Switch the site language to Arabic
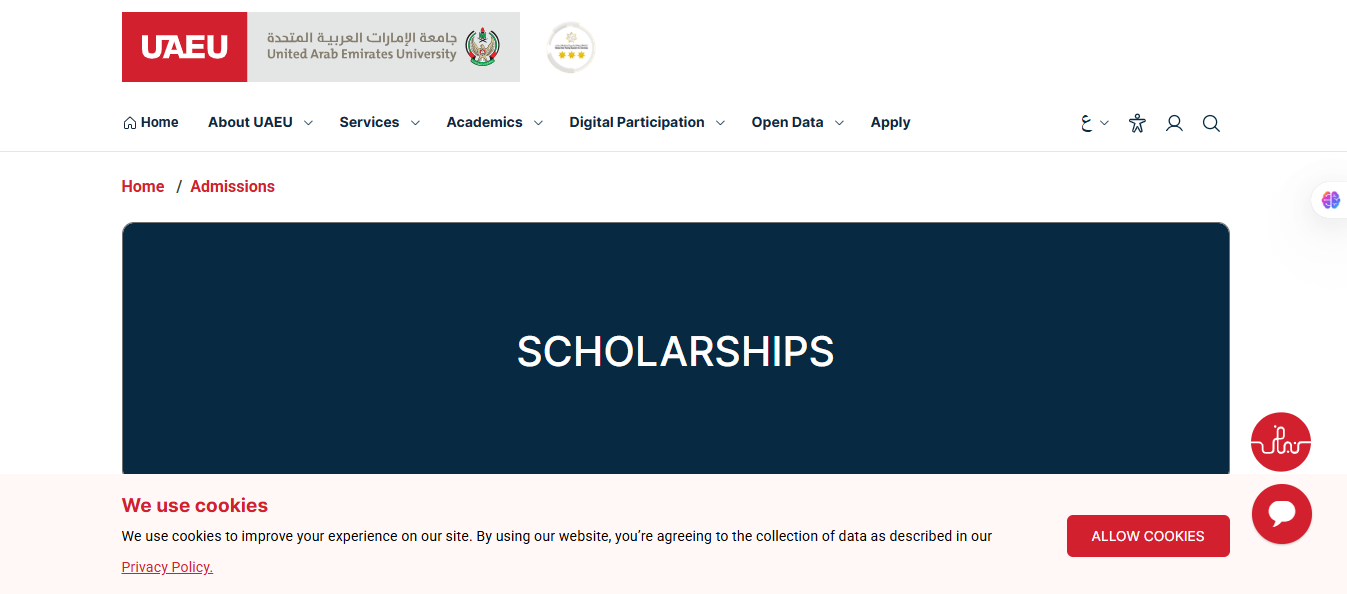Viewport: 1347px width, 594px height. tap(1089, 122)
